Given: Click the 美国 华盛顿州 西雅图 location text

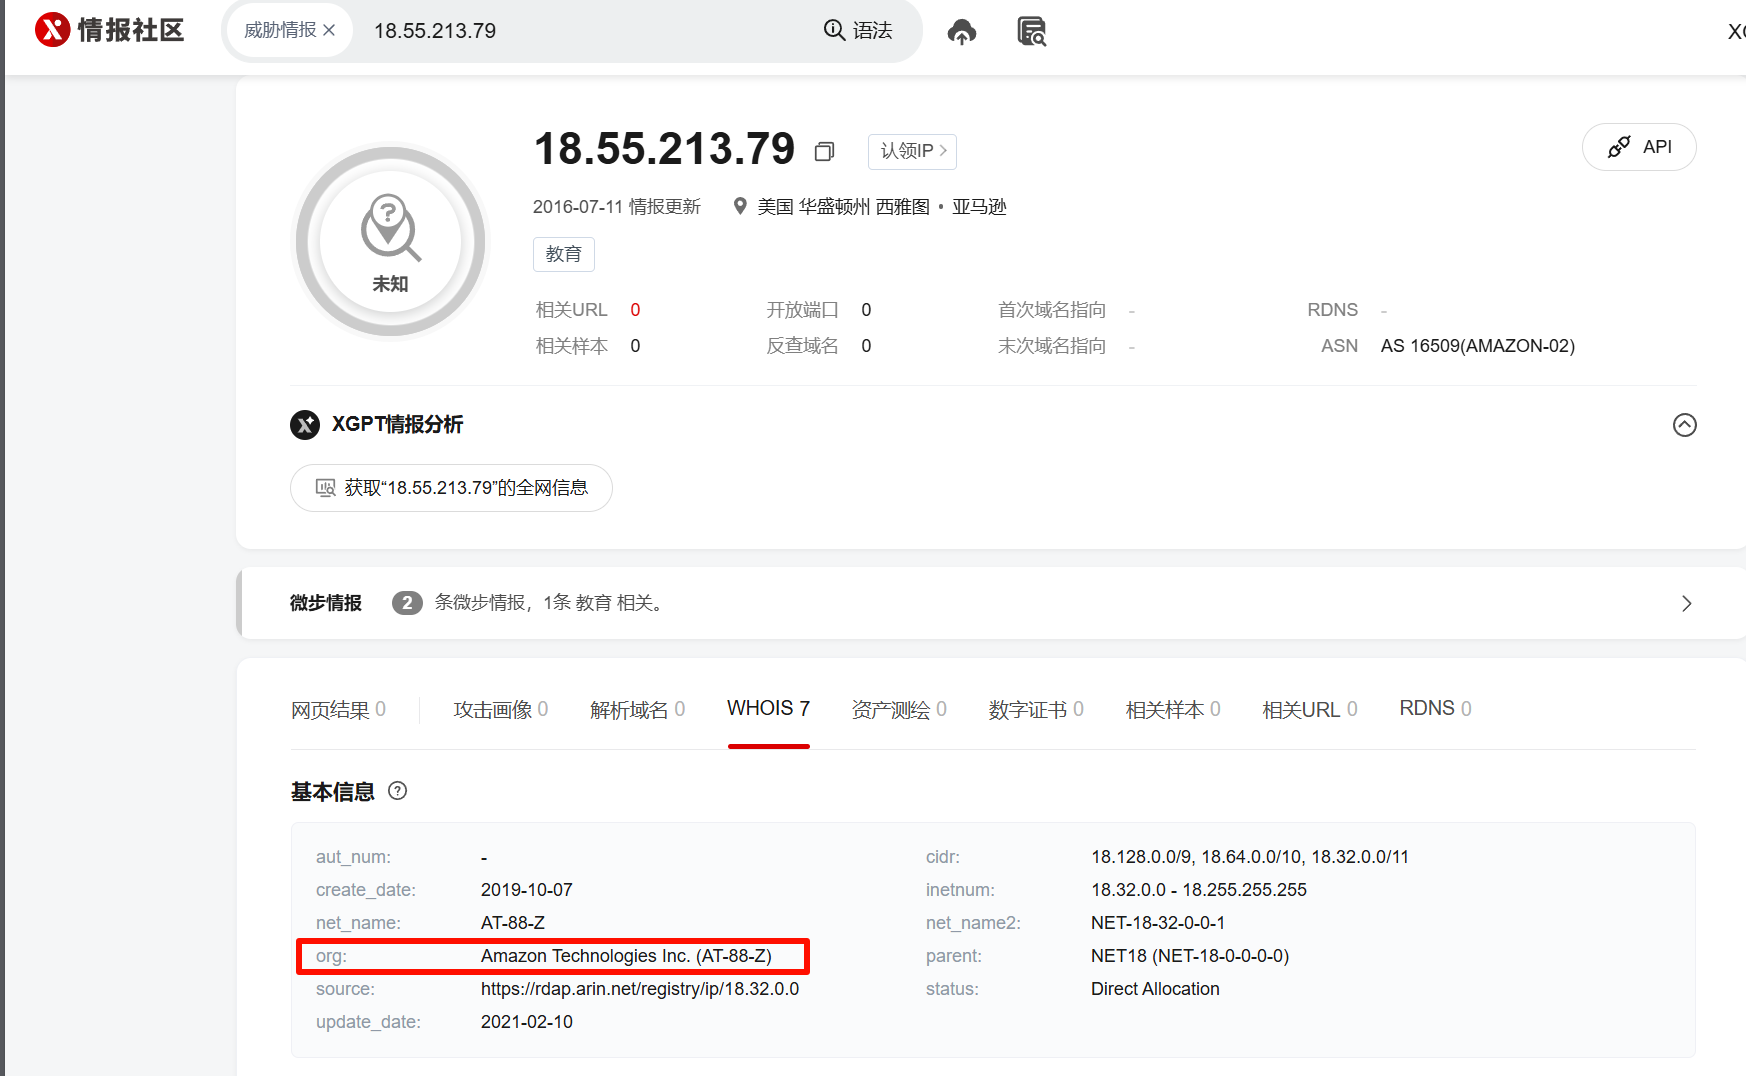Looking at the screenshot, I should pos(843,207).
